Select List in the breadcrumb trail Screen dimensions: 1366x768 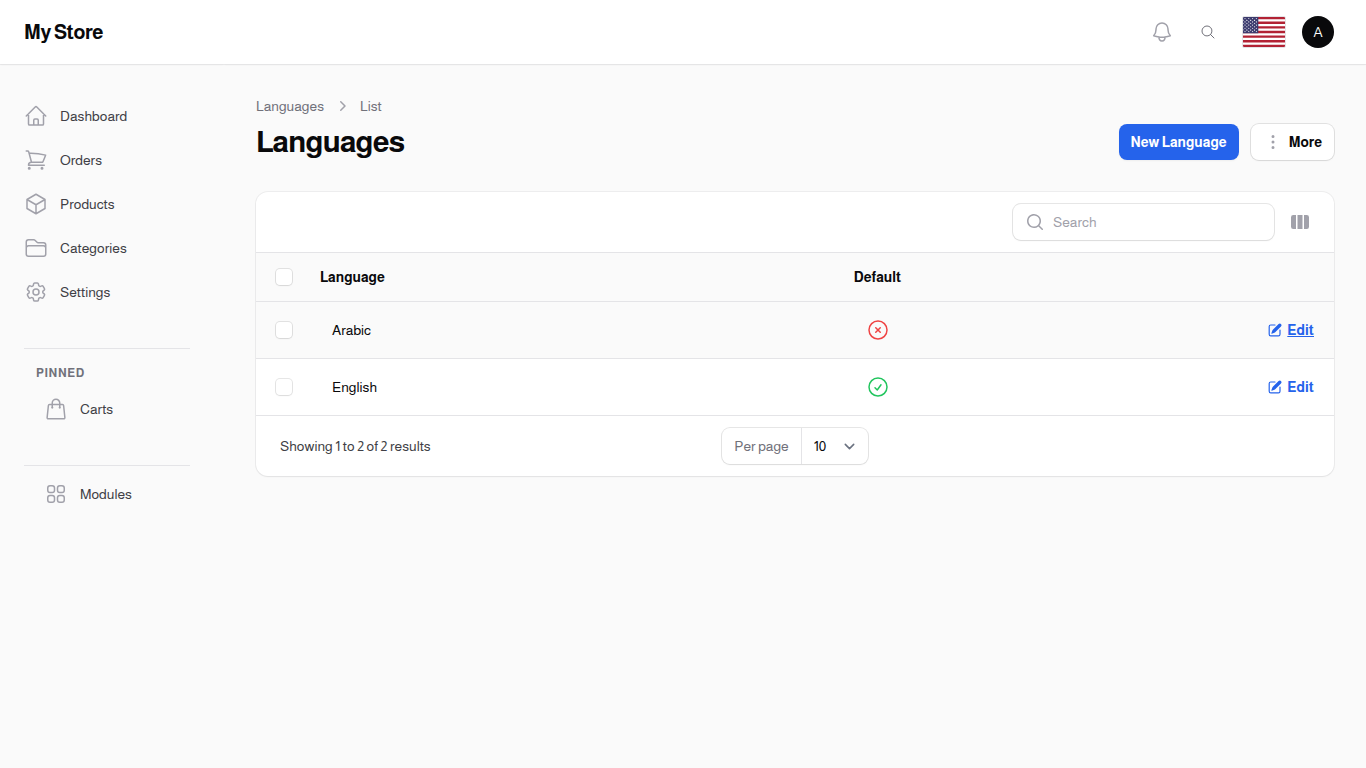coord(370,106)
